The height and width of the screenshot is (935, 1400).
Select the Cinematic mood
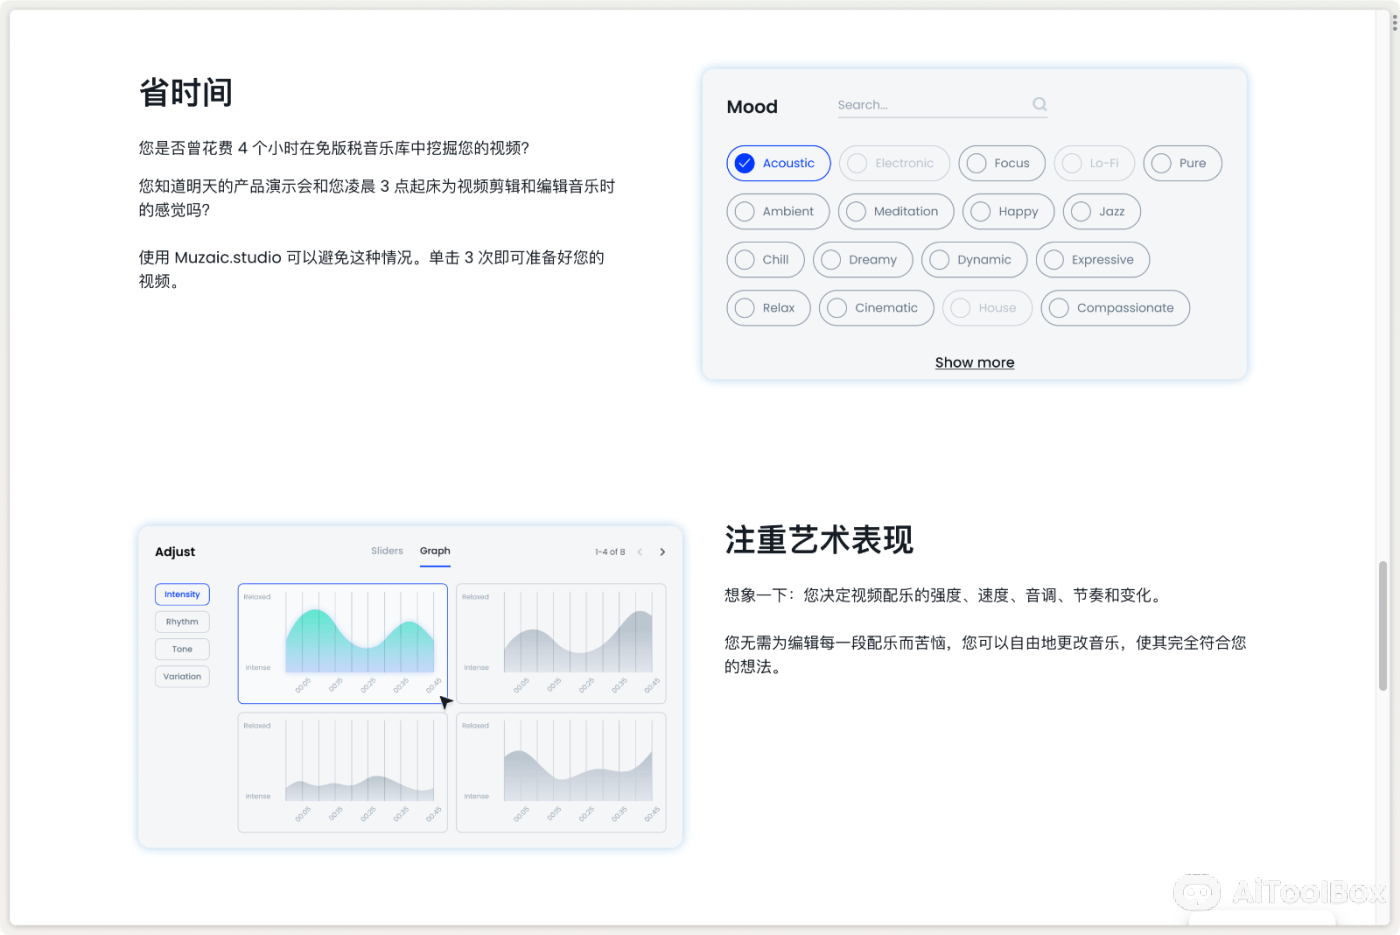[x=876, y=308]
